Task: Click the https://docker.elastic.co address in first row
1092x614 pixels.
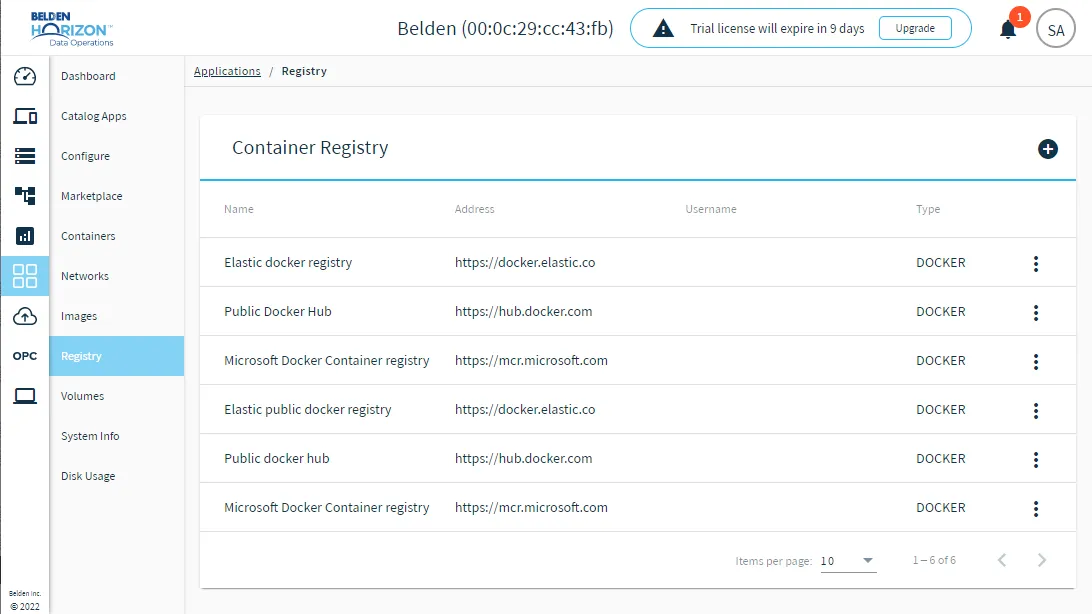Action: 525,262
